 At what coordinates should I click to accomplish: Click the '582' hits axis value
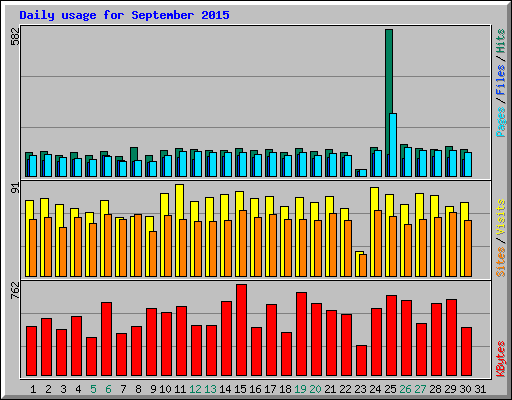(16, 36)
